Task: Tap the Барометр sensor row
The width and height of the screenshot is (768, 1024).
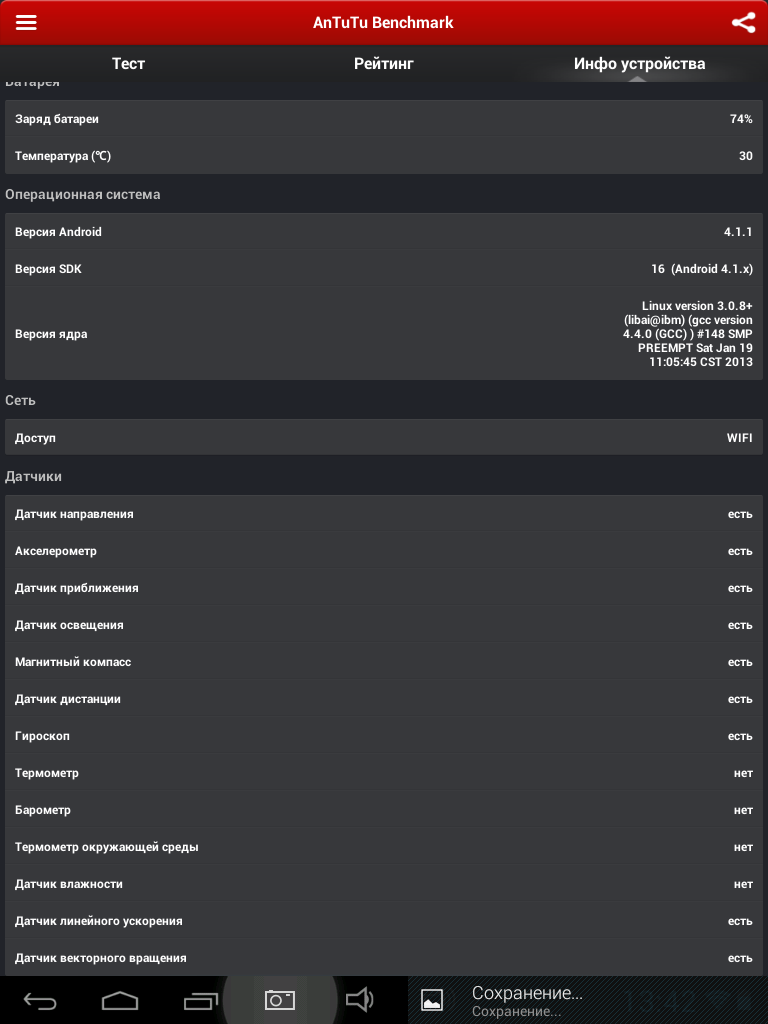Action: coord(384,810)
